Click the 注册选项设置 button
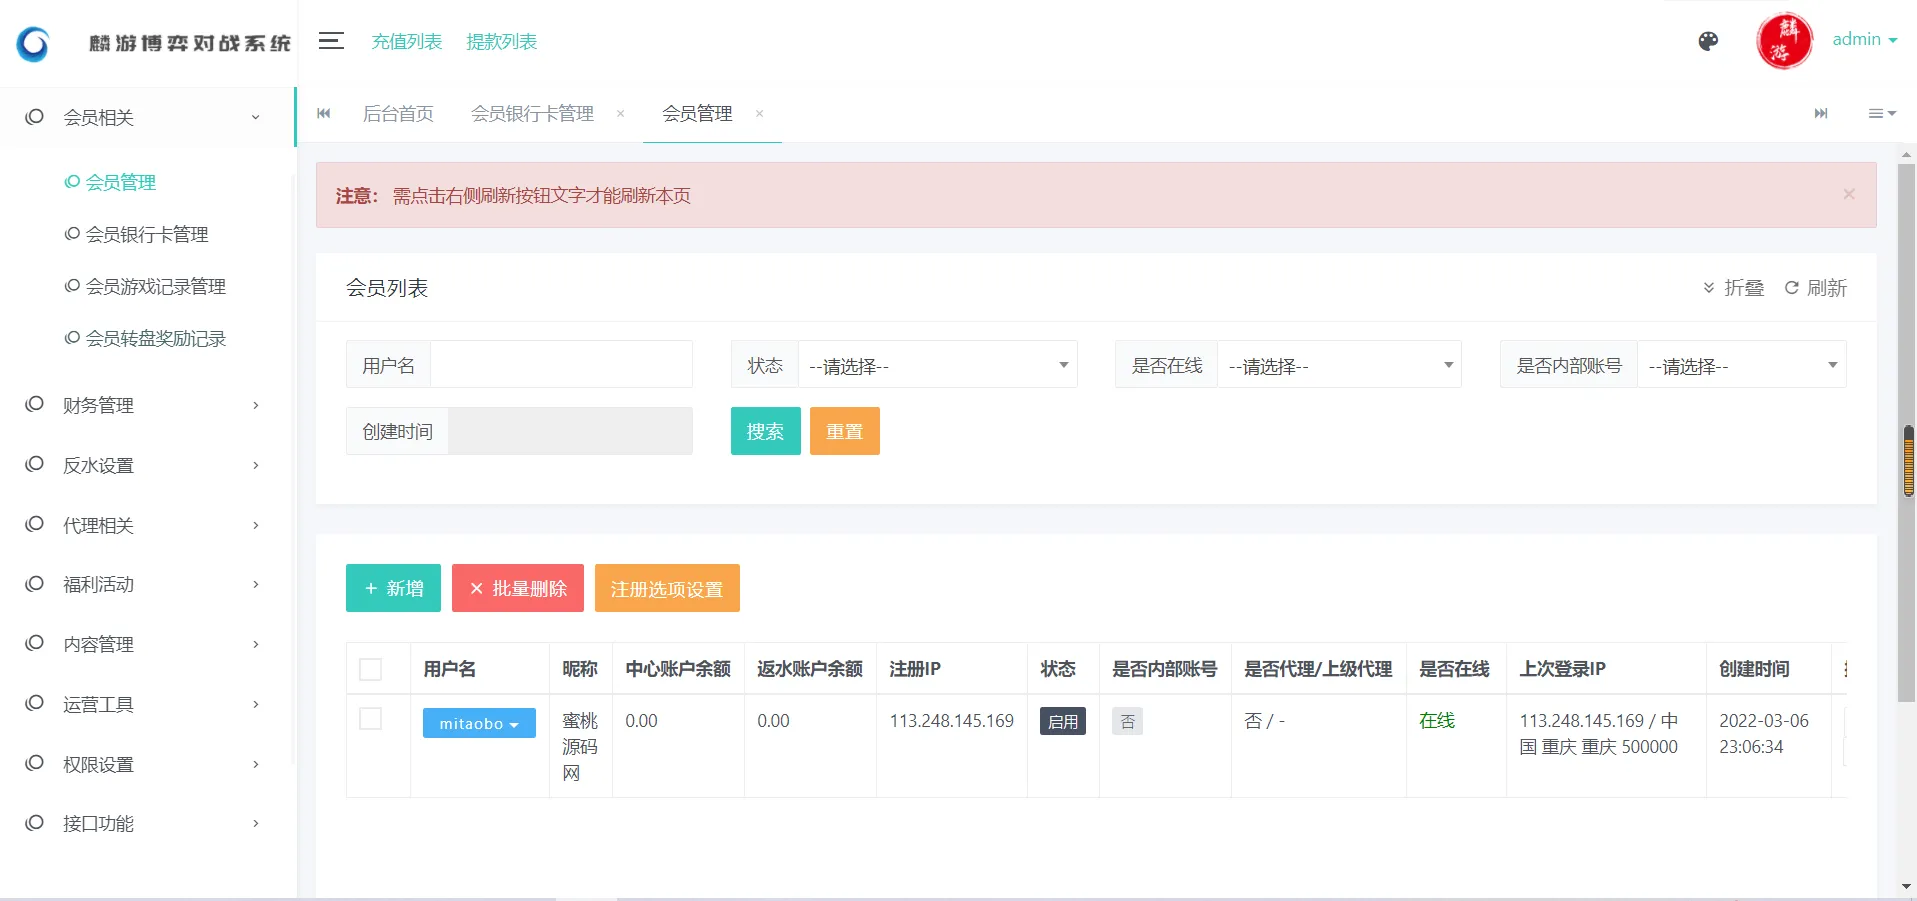 (666, 588)
